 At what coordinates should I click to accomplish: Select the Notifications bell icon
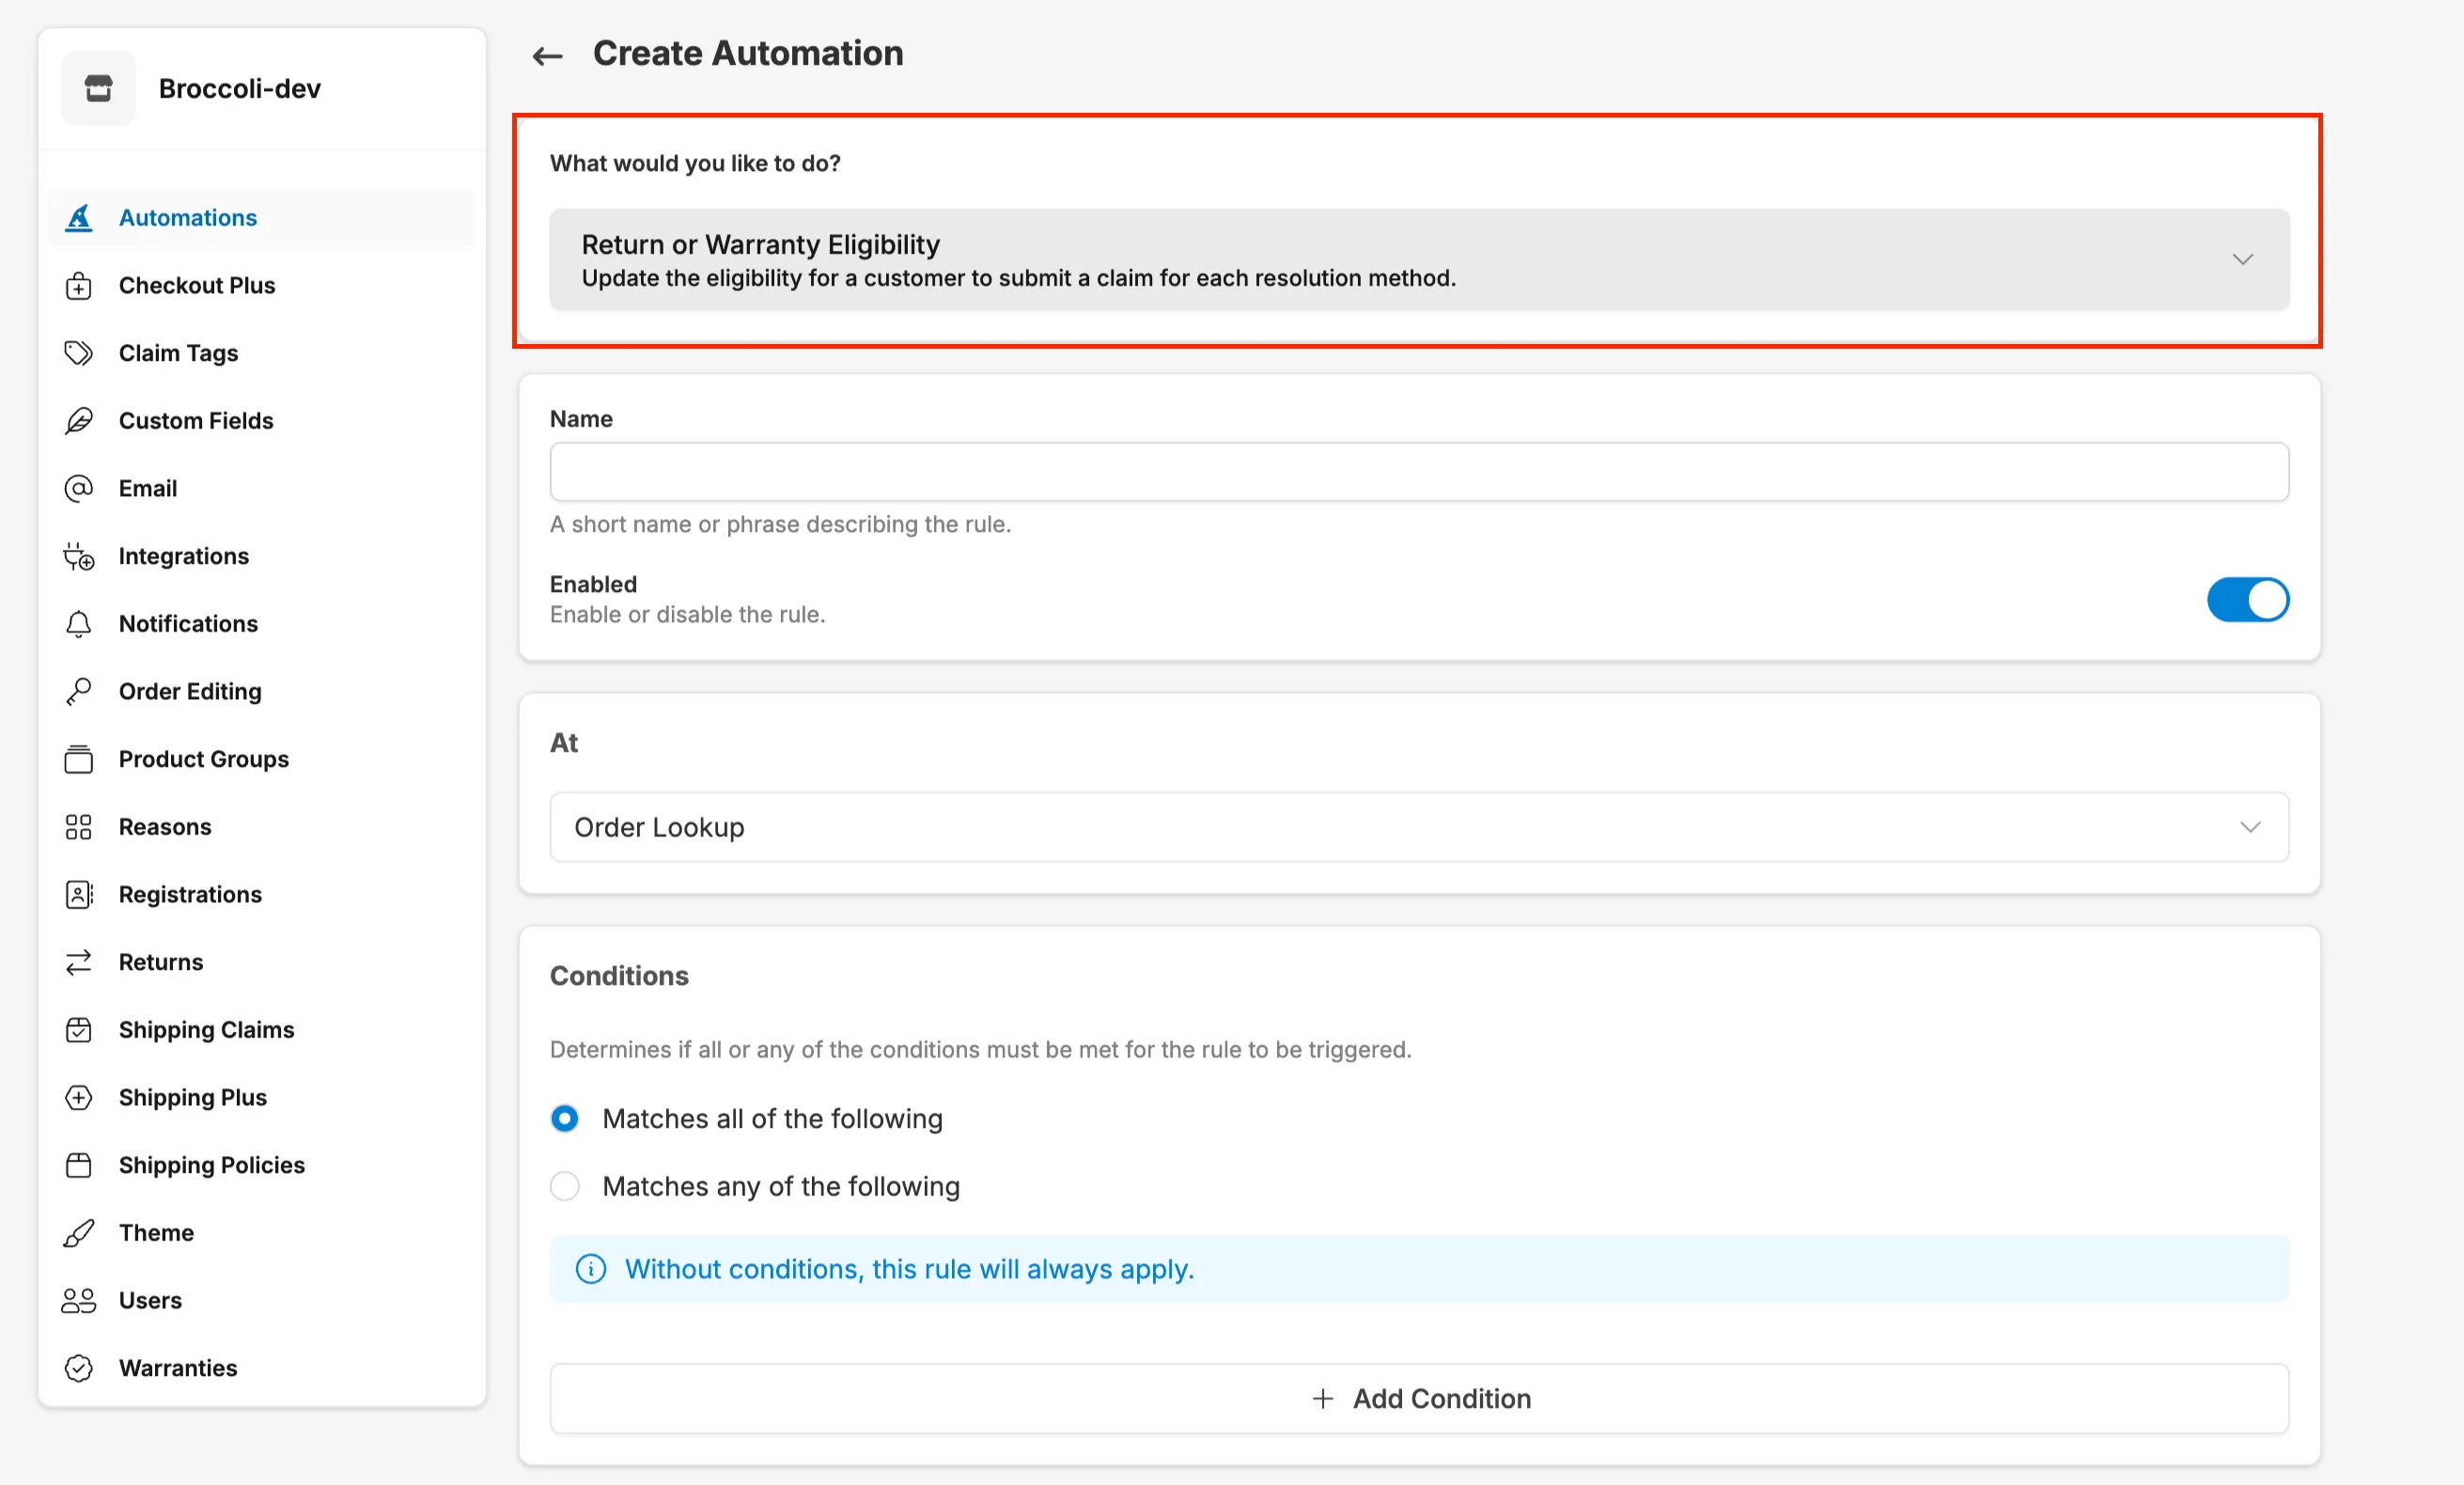pyautogui.click(x=79, y=623)
